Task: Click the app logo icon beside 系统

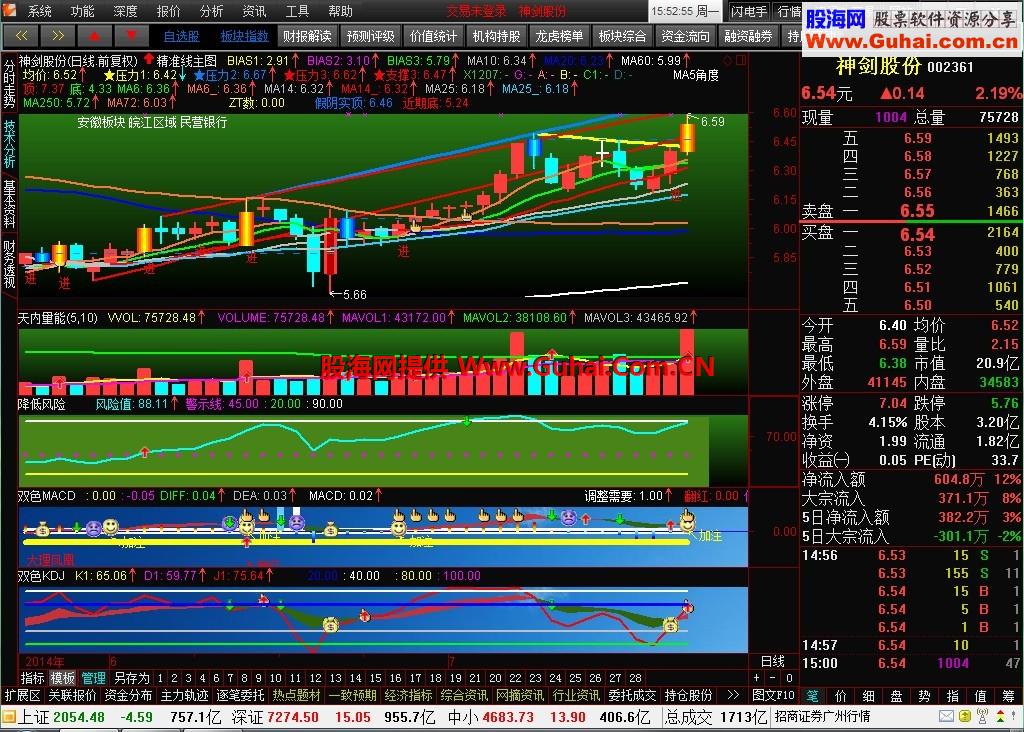Action: click(10, 10)
